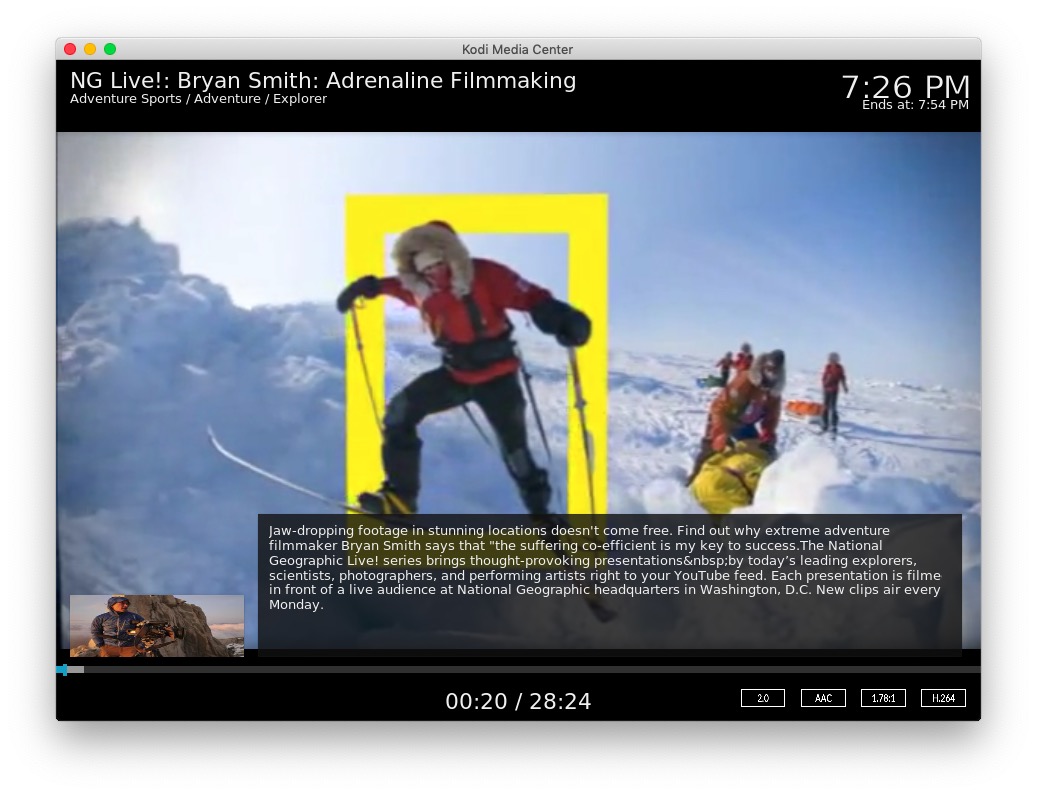Viewport: 1037px width, 795px height.
Task: Minimize the Kodi window with yellow button
Action: (90, 49)
